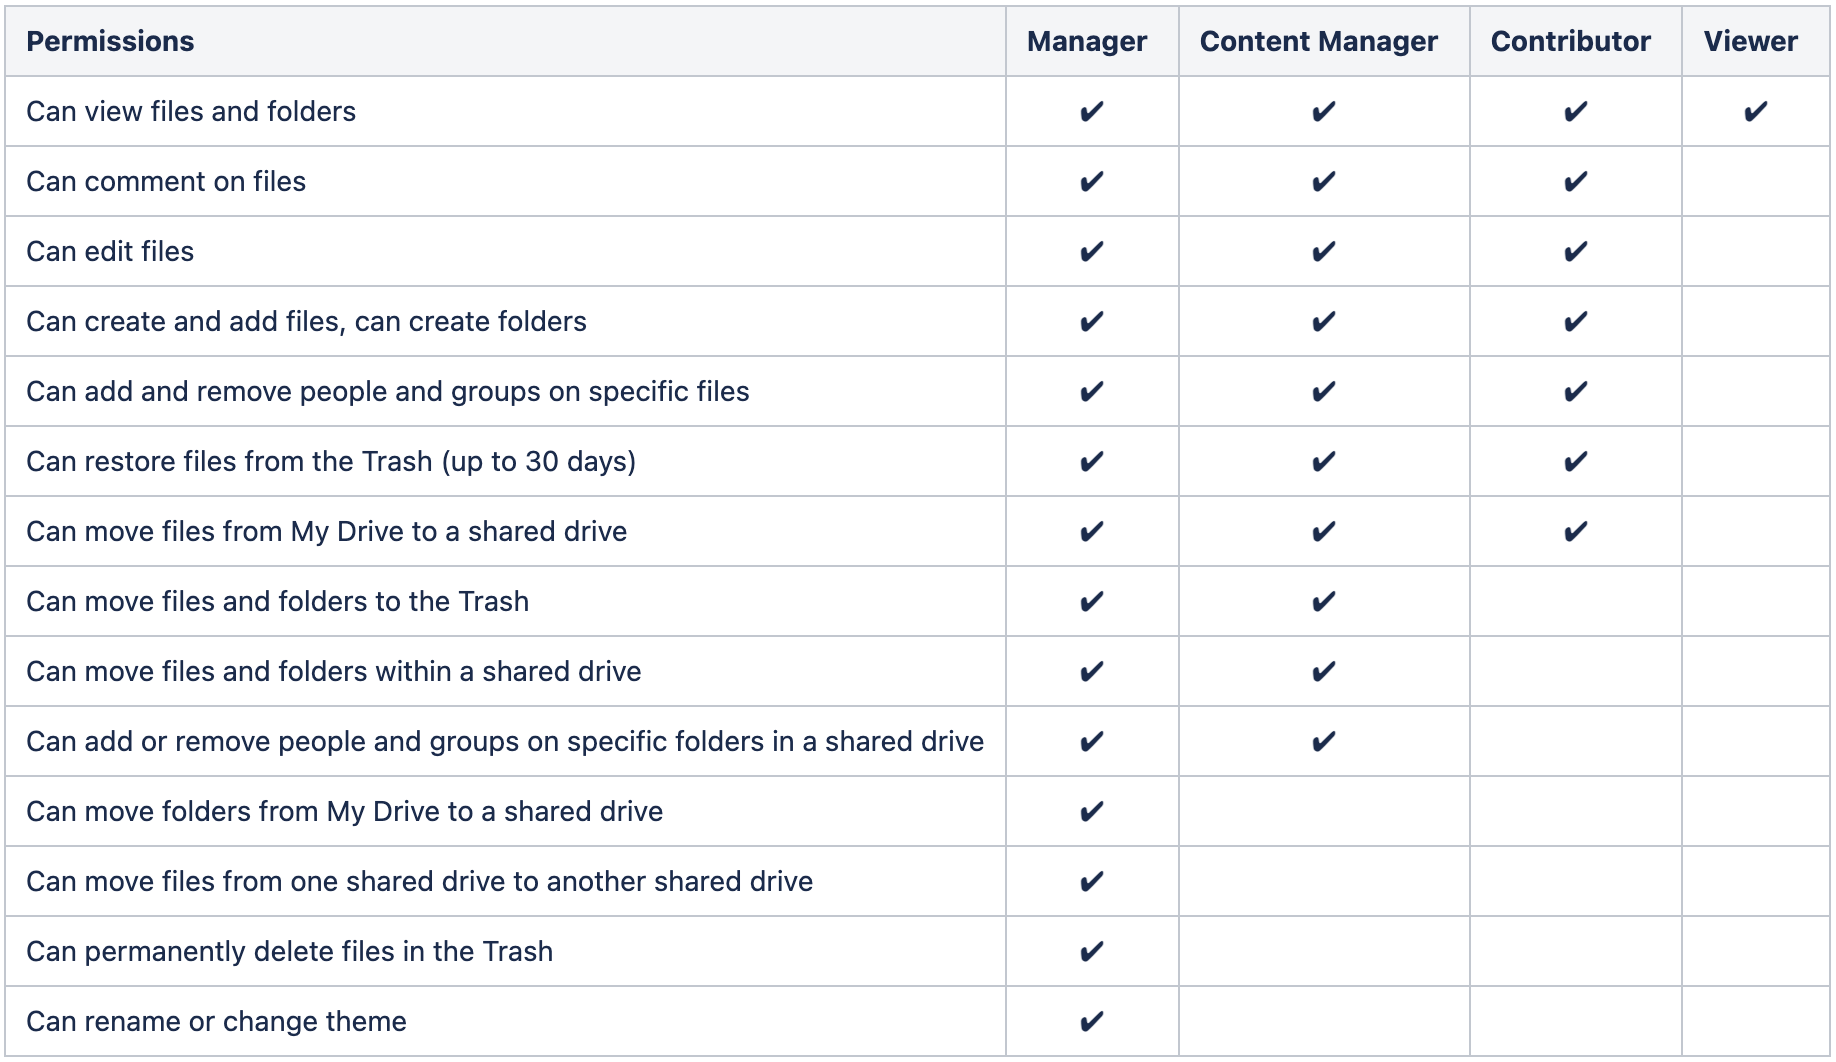This screenshot has height=1062, width=1836.
Task: Click 'Can move files and folders within a shared drive'
Action: pos(333,672)
